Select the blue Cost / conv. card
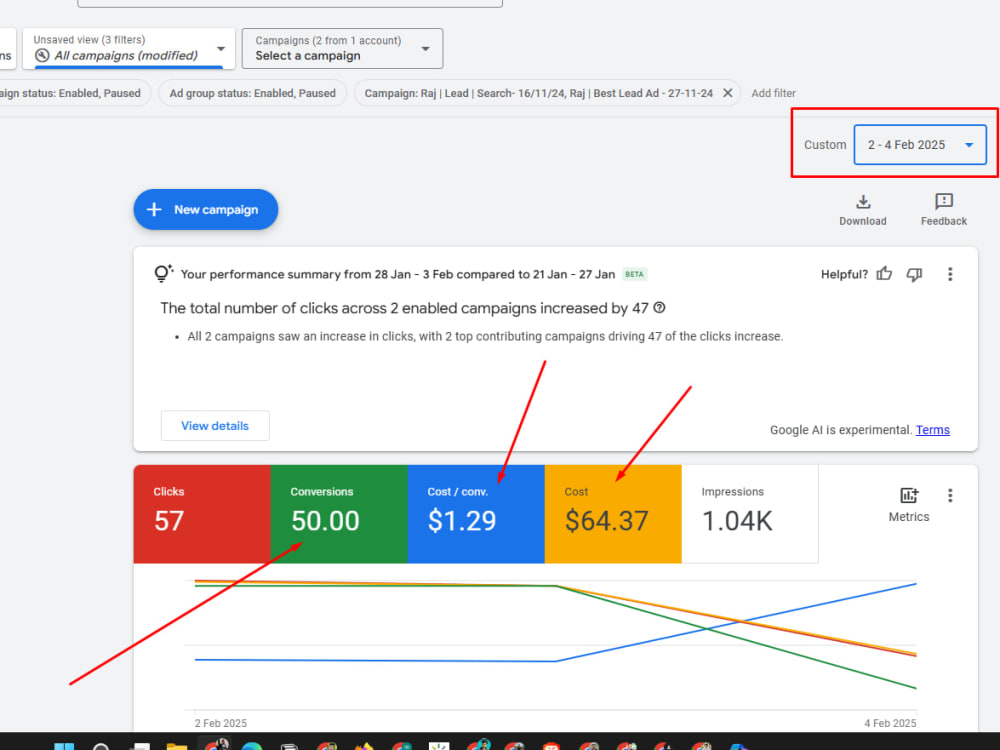The width and height of the screenshot is (1000, 750). pyautogui.click(x=476, y=514)
